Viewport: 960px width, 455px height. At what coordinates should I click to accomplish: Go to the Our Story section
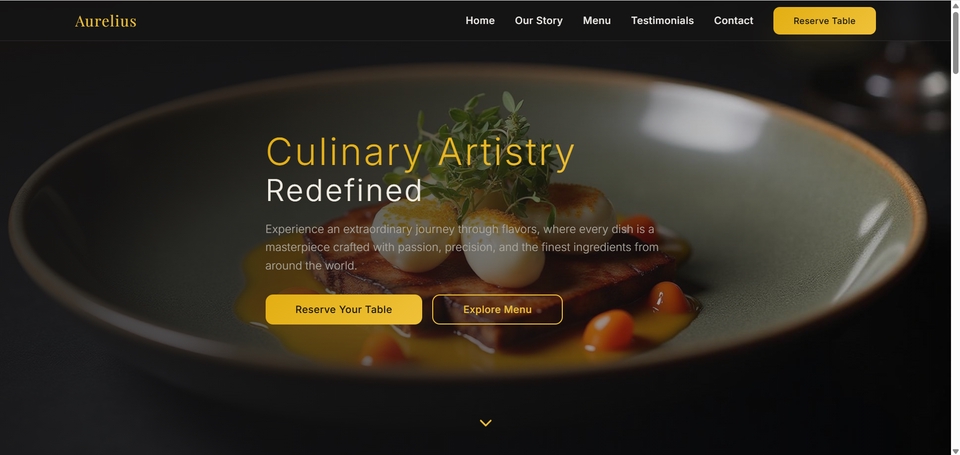click(x=539, y=21)
